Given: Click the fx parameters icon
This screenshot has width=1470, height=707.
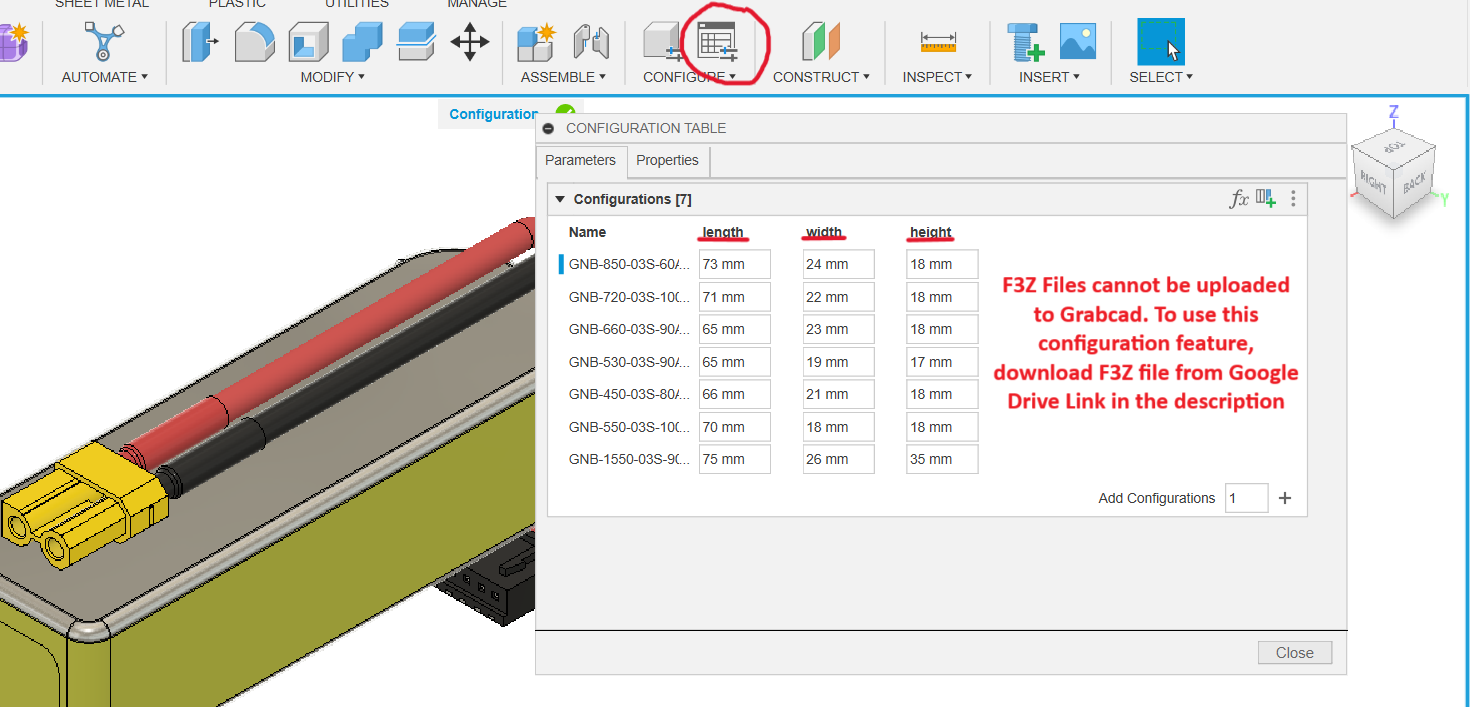Looking at the screenshot, I should tap(1239, 199).
